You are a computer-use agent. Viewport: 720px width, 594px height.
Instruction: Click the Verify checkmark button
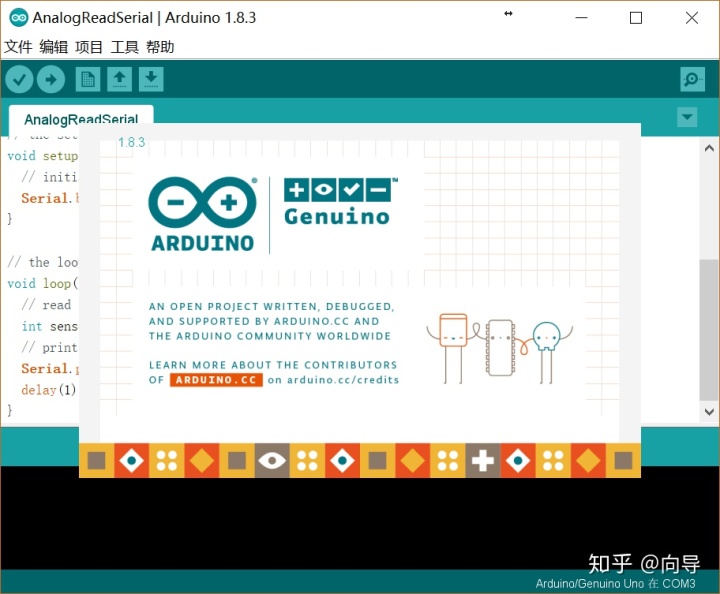(19, 79)
